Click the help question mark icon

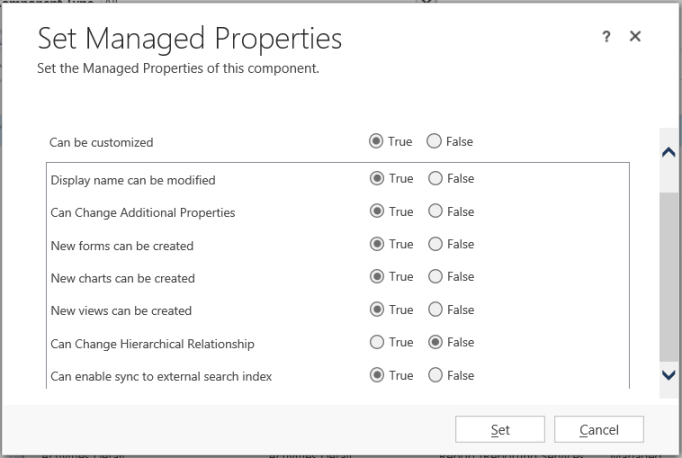[606, 37]
